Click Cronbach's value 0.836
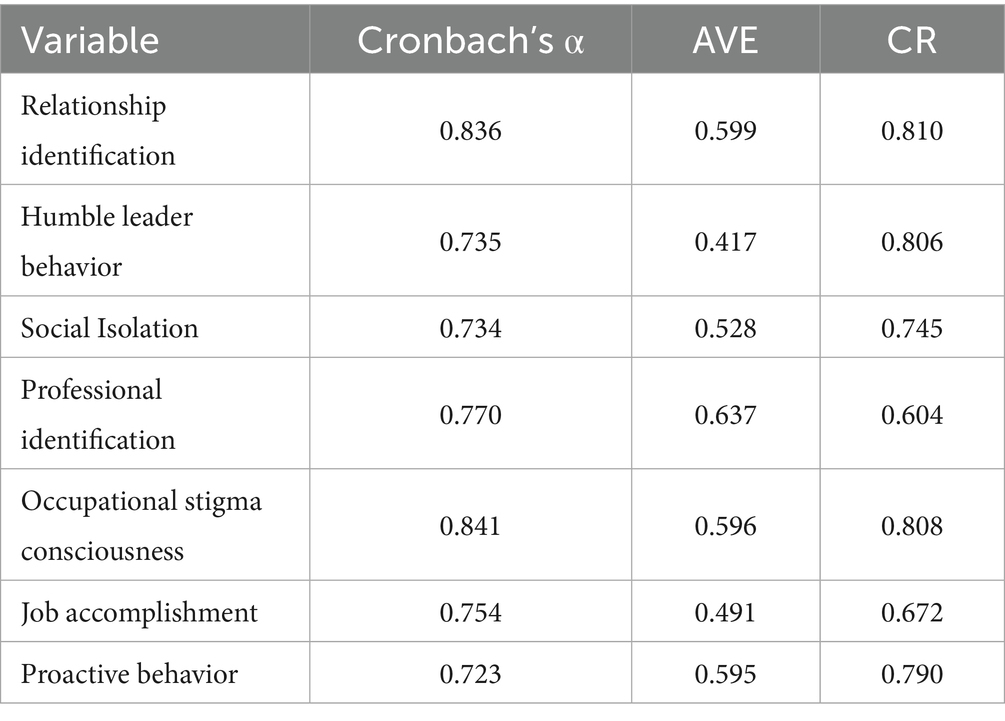Image resolution: width=1005 pixels, height=721 pixels. [x=470, y=131]
